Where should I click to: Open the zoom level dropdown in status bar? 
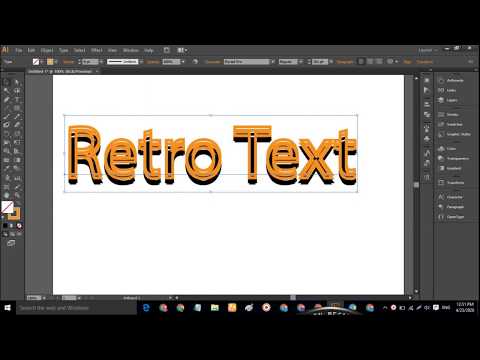[x=44, y=298]
